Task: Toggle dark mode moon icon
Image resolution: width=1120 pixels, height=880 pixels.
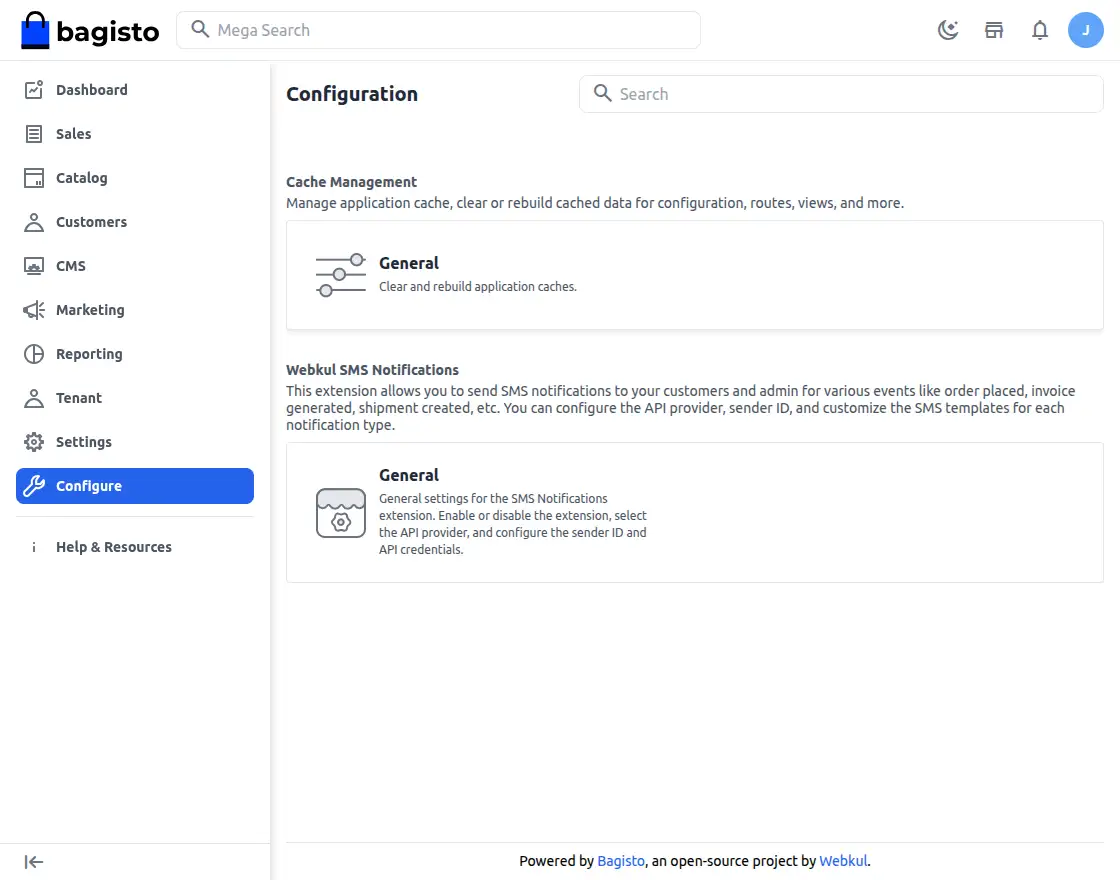Action: coord(948,30)
